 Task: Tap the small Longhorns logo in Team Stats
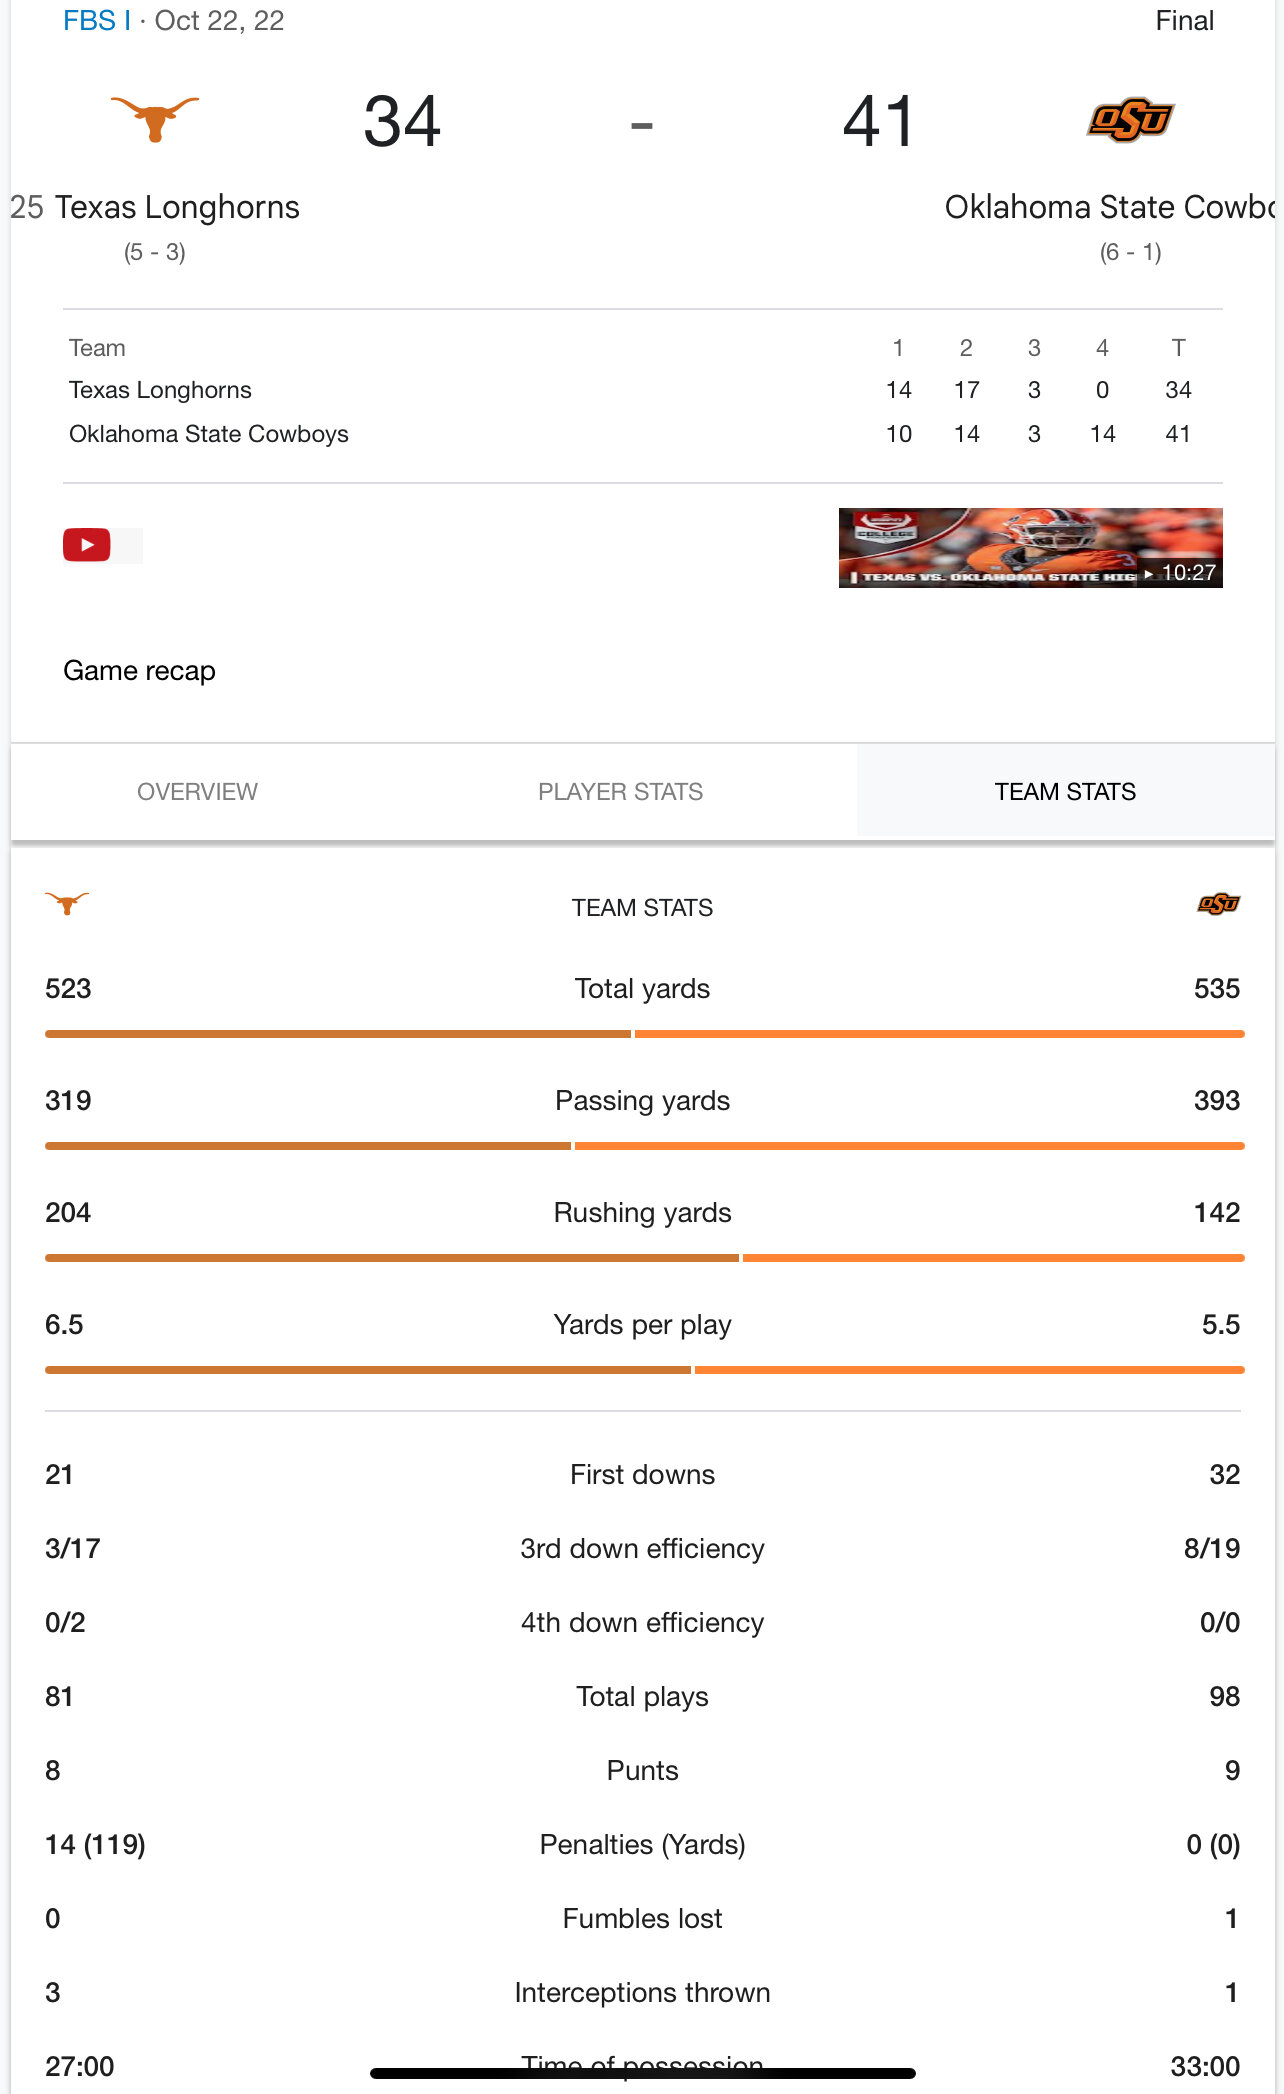[x=67, y=904]
